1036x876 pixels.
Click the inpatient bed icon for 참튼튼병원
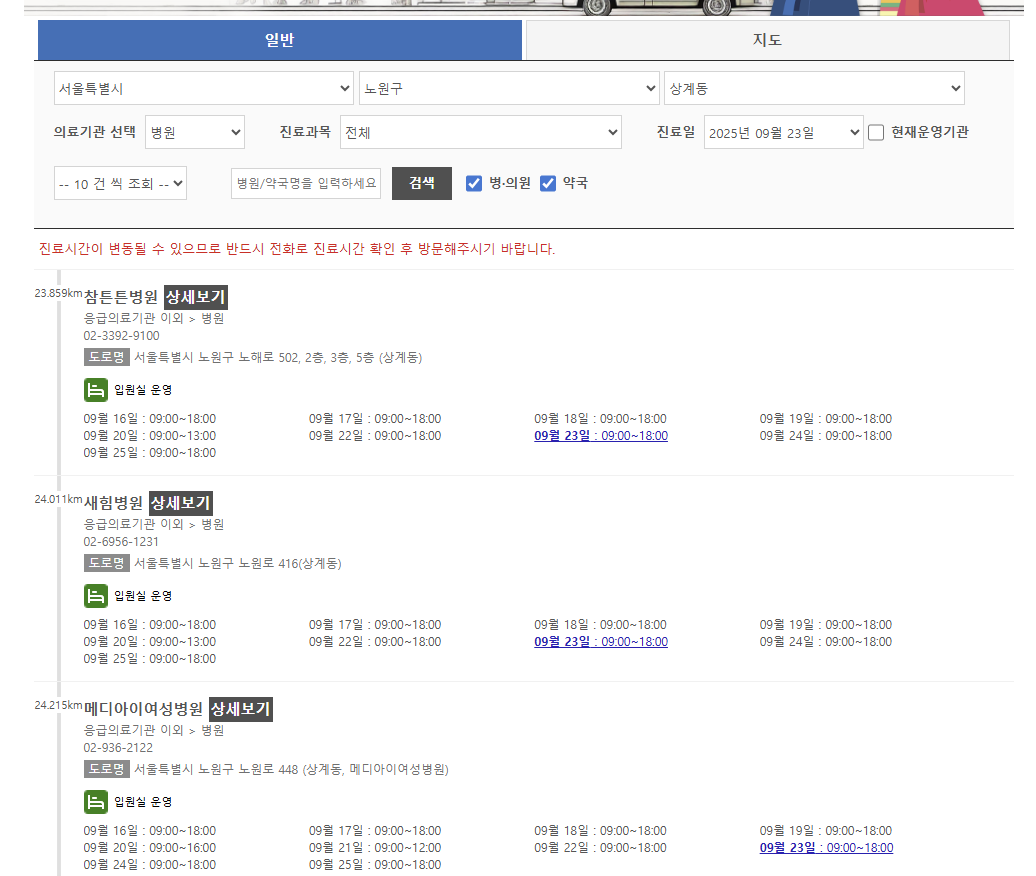click(96, 389)
